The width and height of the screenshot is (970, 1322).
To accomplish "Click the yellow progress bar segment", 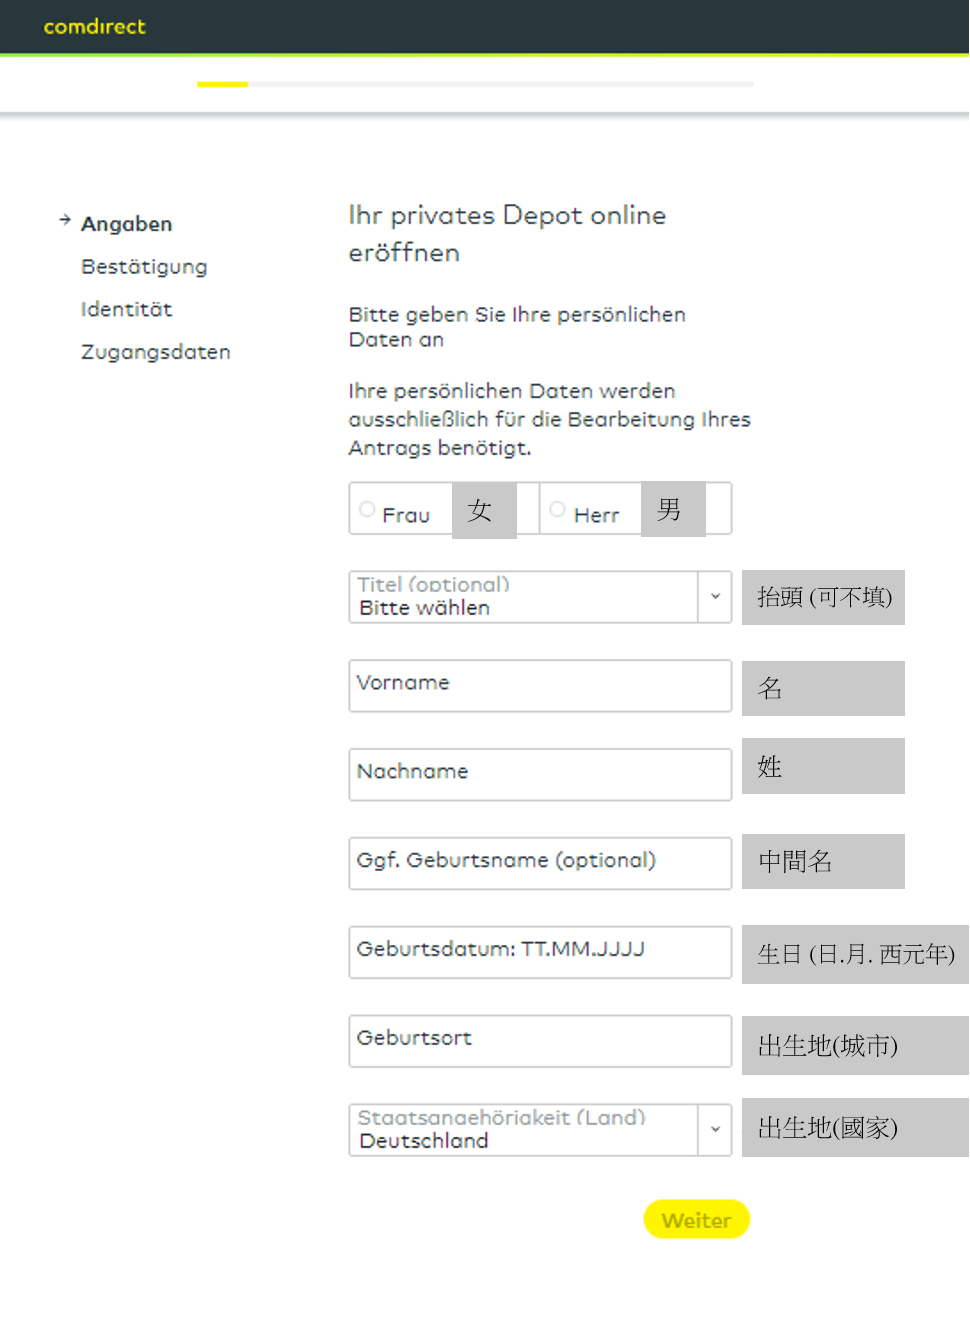I will click(x=222, y=84).
